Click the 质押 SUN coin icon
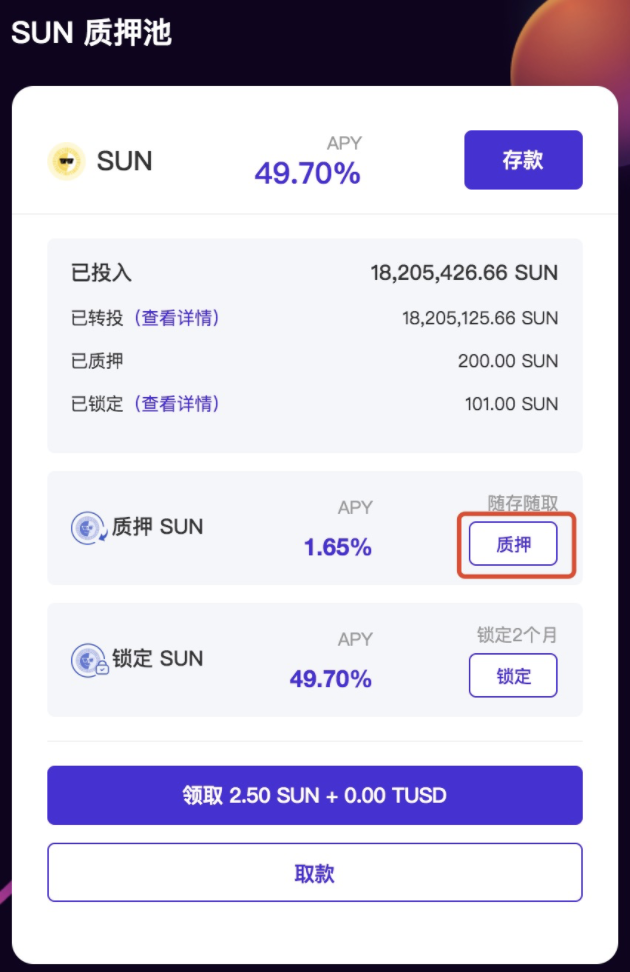The image size is (630, 972). point(89,528)
